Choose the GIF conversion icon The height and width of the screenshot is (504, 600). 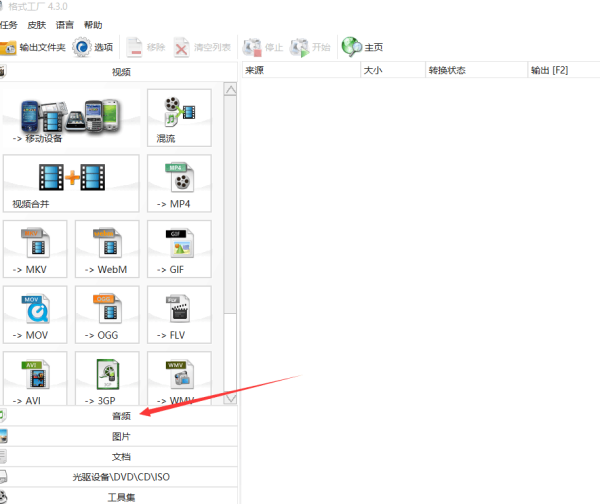pyautogui.click(x=179, y=249)
